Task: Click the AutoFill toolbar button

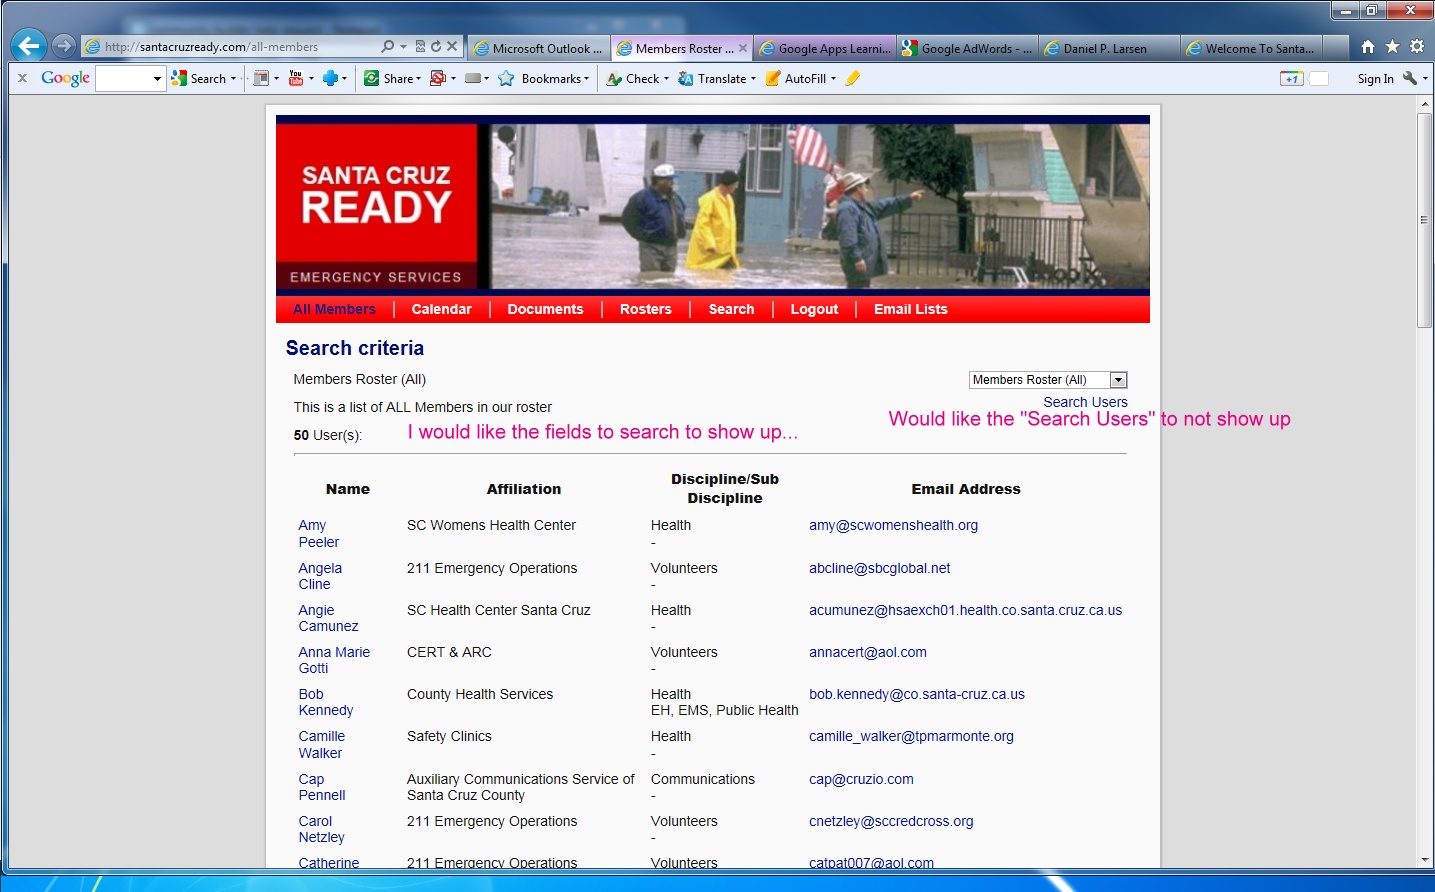Action: (796, 78)
